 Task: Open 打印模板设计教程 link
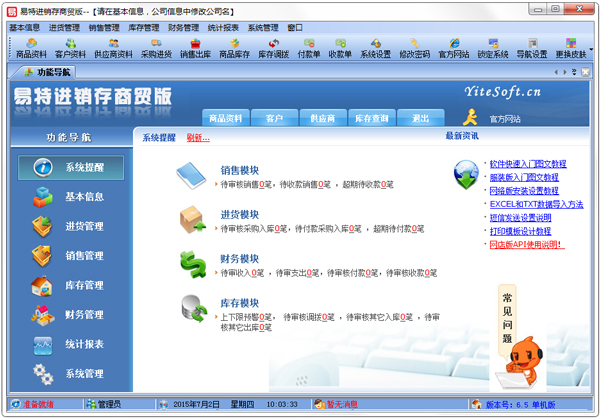click(520, 231)
